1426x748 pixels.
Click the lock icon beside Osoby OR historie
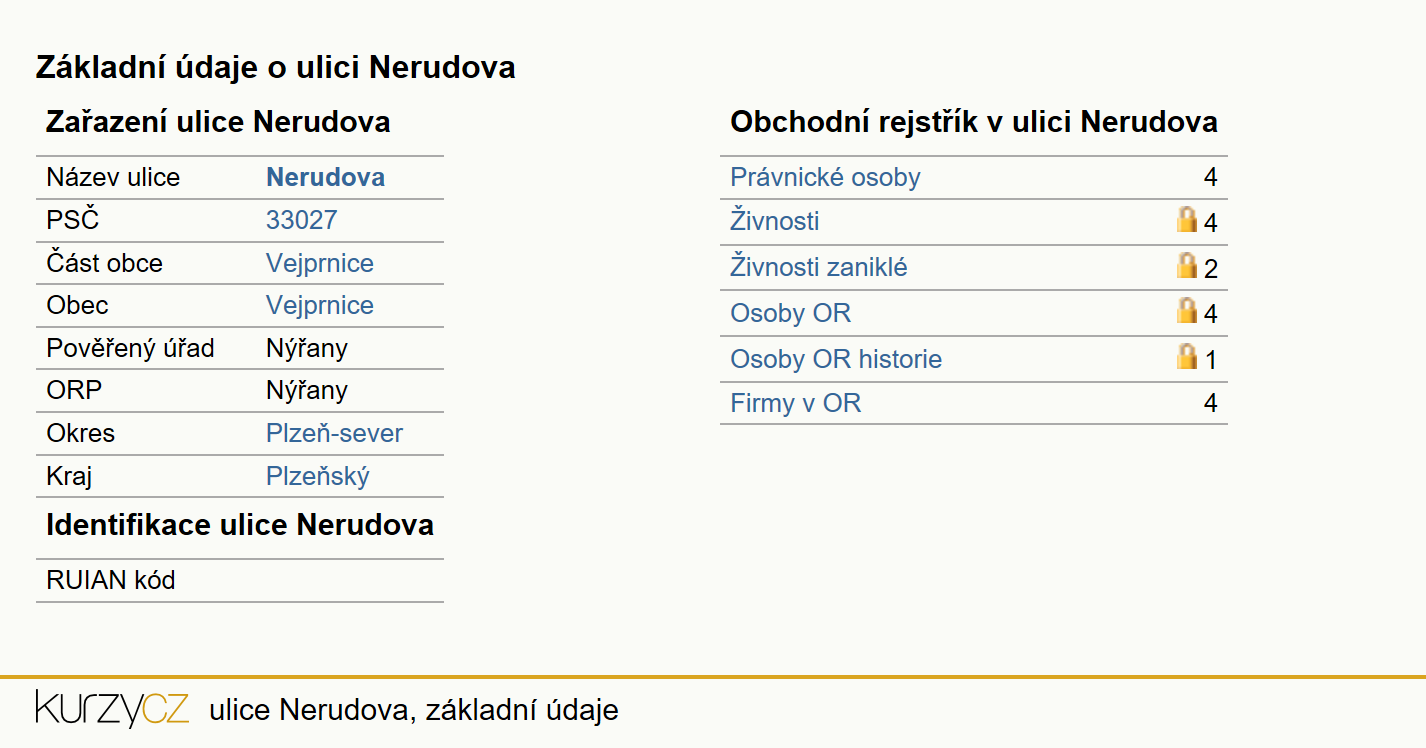point(1187,357)
